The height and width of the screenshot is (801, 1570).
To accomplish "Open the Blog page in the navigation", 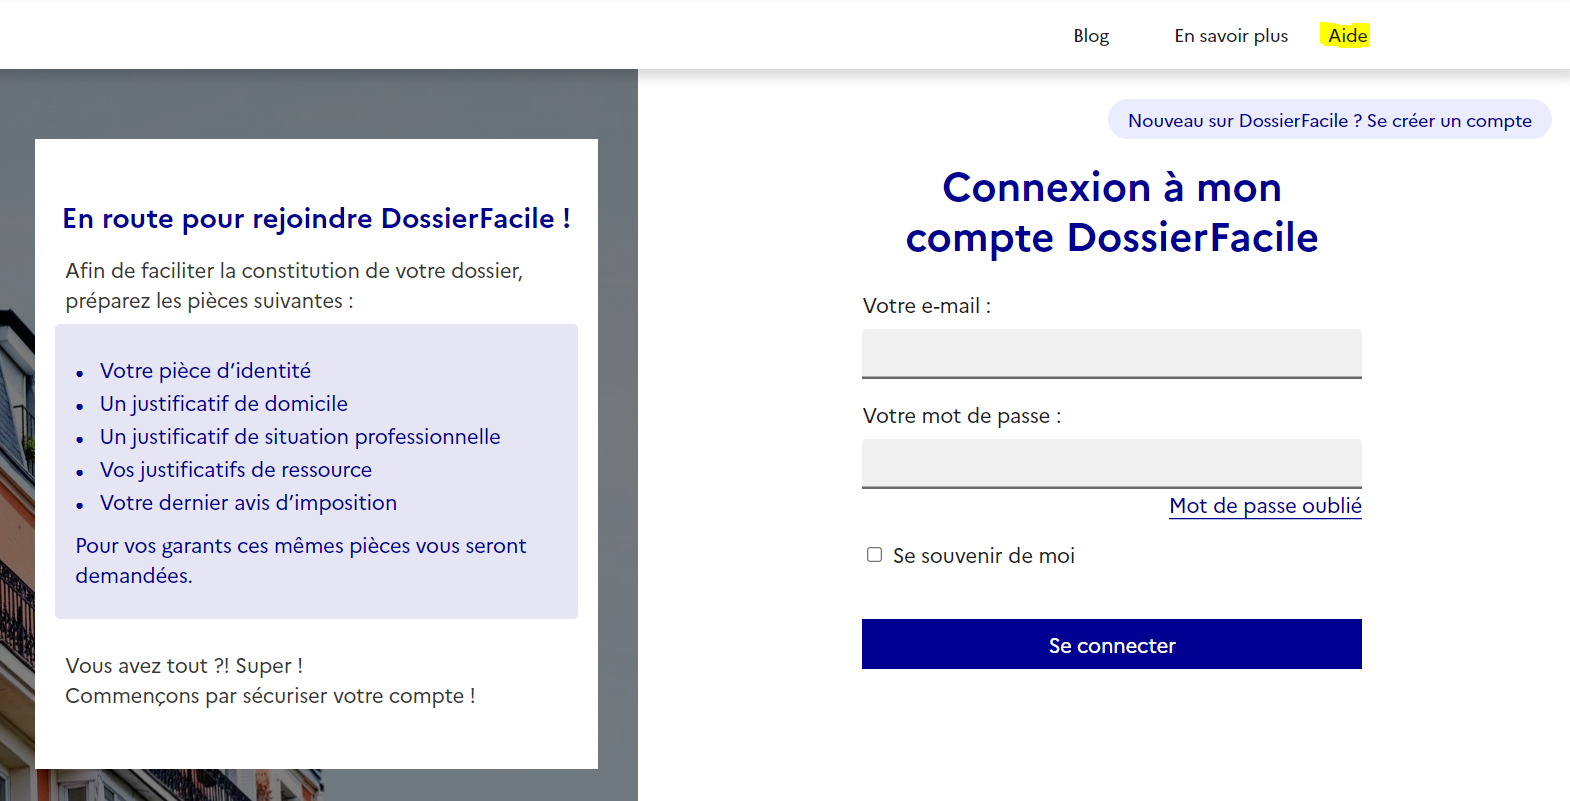I will pyautogui.click(x=1091, y=36).
